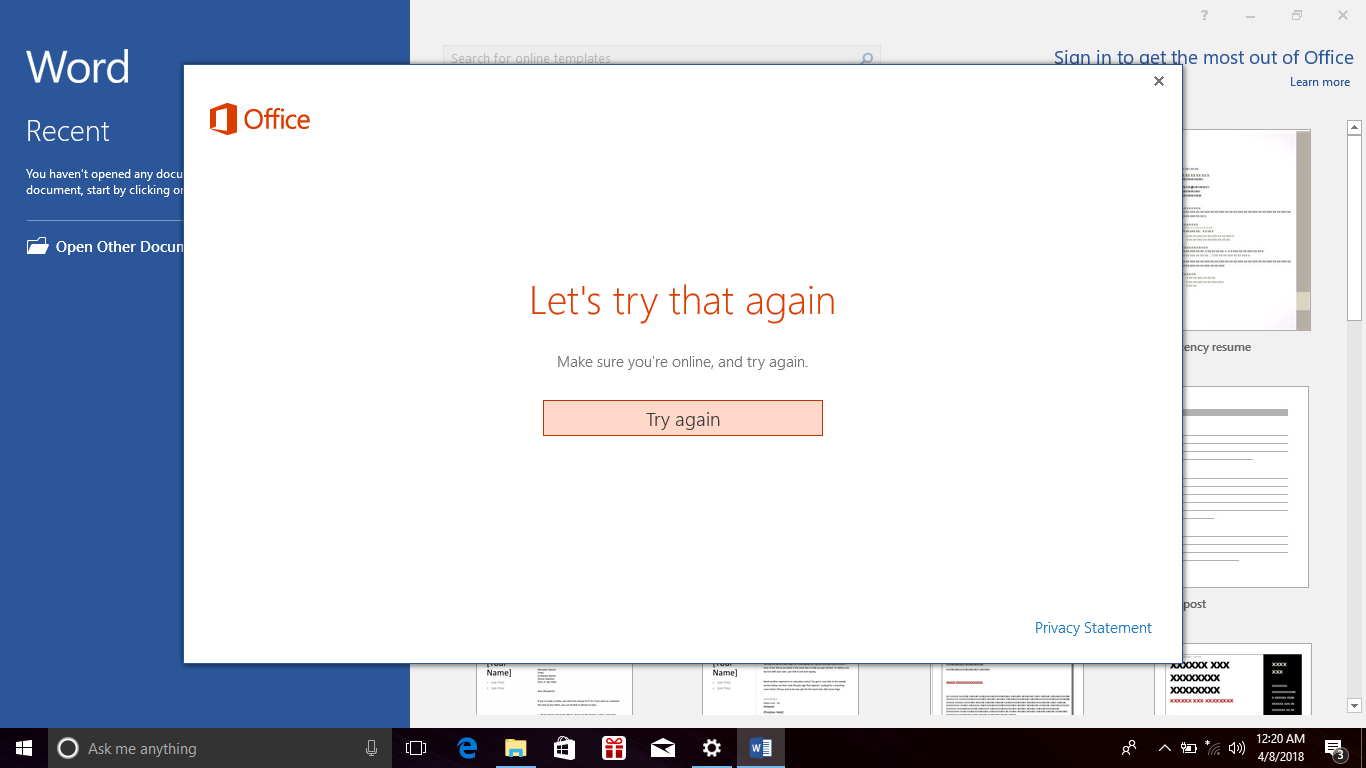Open the Microsoft Store taskbar icon
The height and width of the screenshot is (768, 1366).
(564, 748)
